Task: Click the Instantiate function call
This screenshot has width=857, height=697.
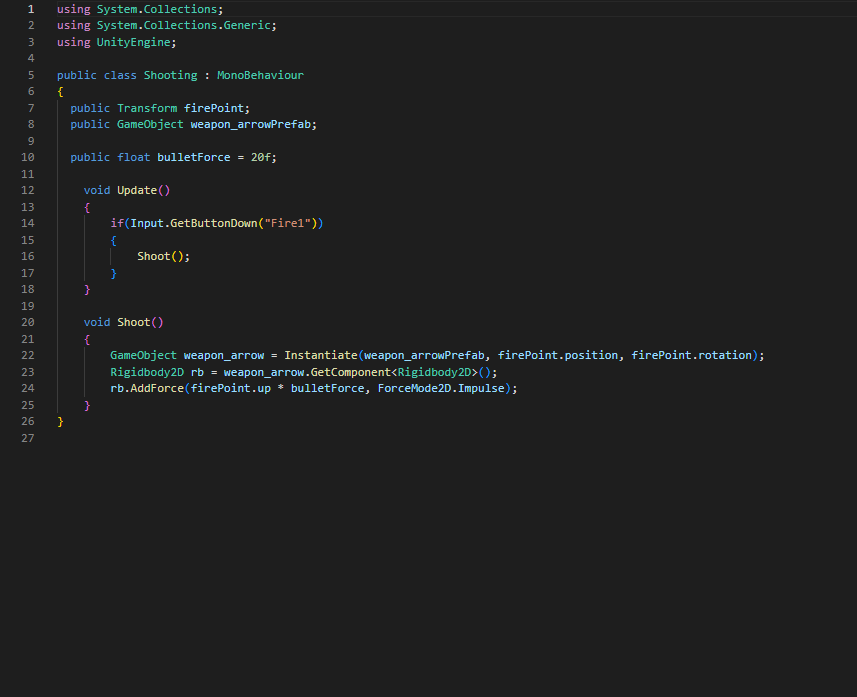Action: click(x=320, y=355)
